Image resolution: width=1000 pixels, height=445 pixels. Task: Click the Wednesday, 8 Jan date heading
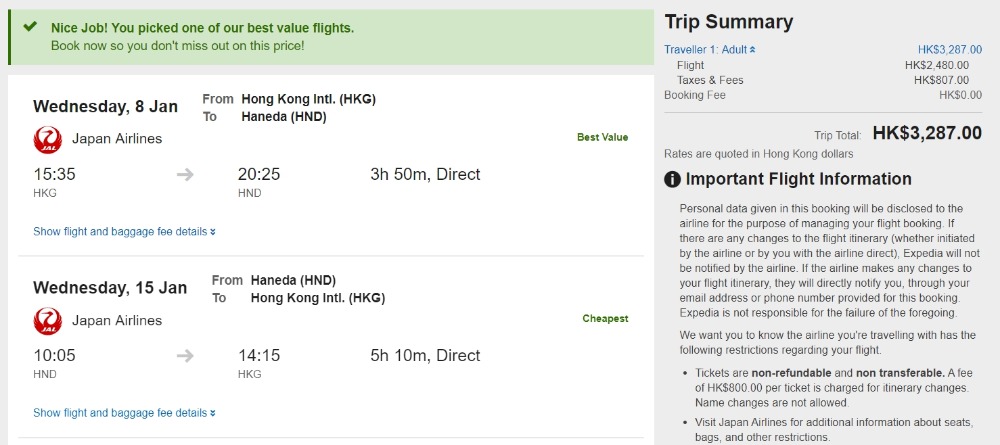[x=105, y=107]
